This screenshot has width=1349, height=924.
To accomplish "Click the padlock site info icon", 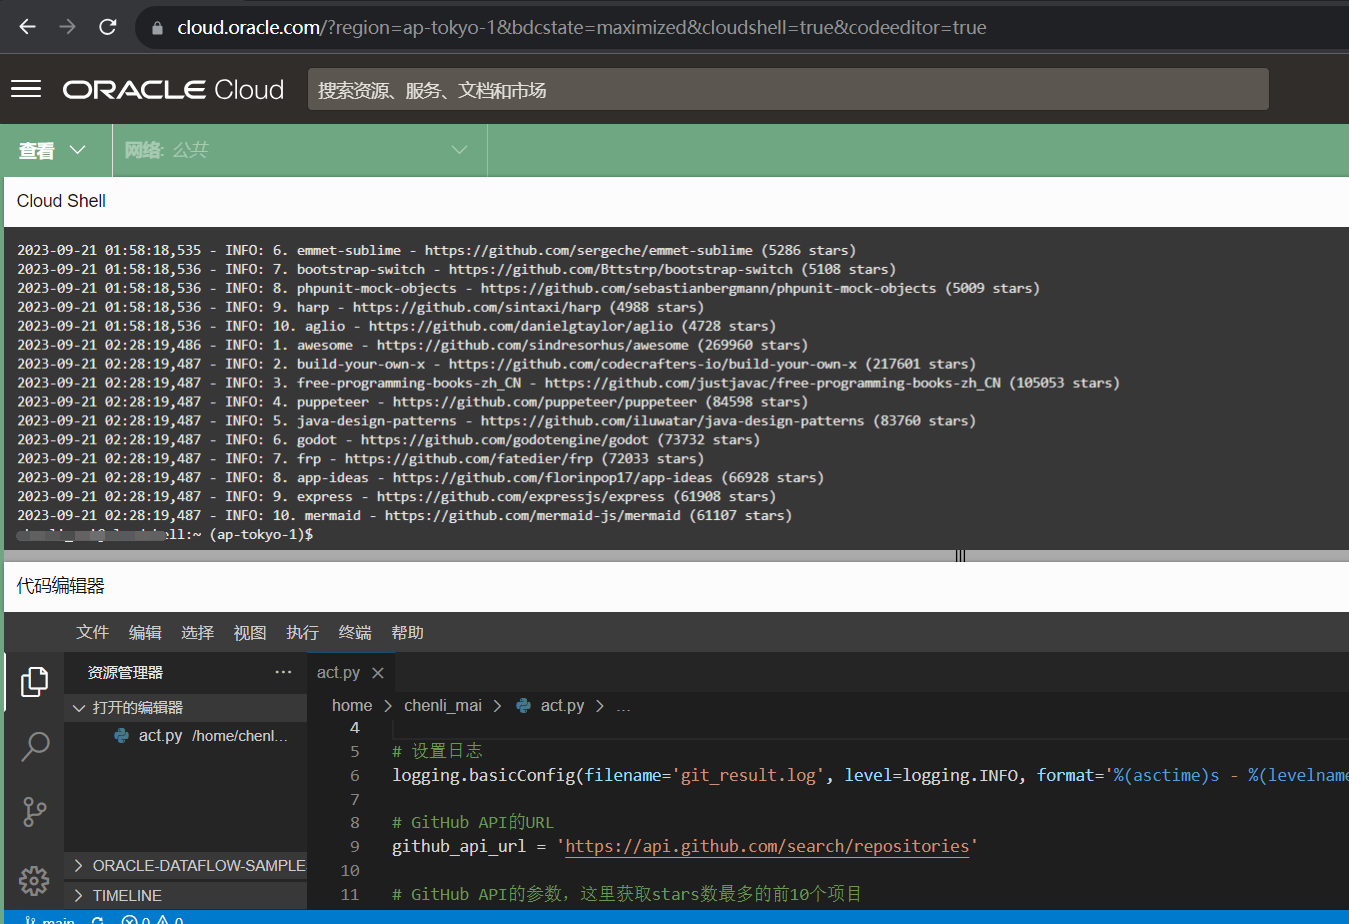I will pyautogui.click(x=157, y=28).
